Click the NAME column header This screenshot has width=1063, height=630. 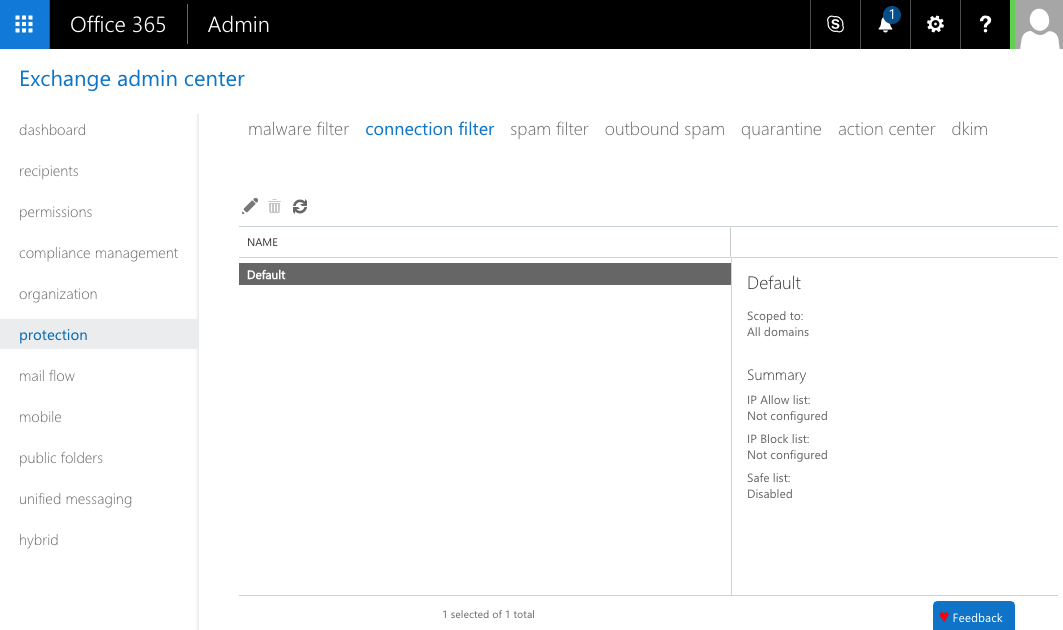point(262,242)
